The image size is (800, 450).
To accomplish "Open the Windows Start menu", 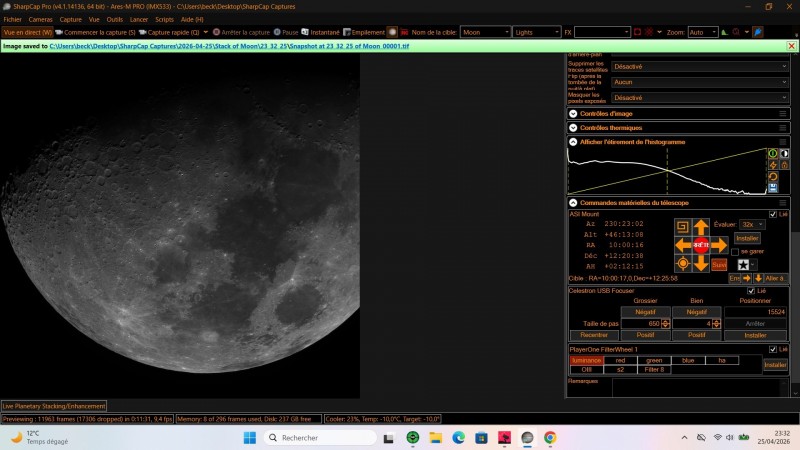I will click(249, 438).
